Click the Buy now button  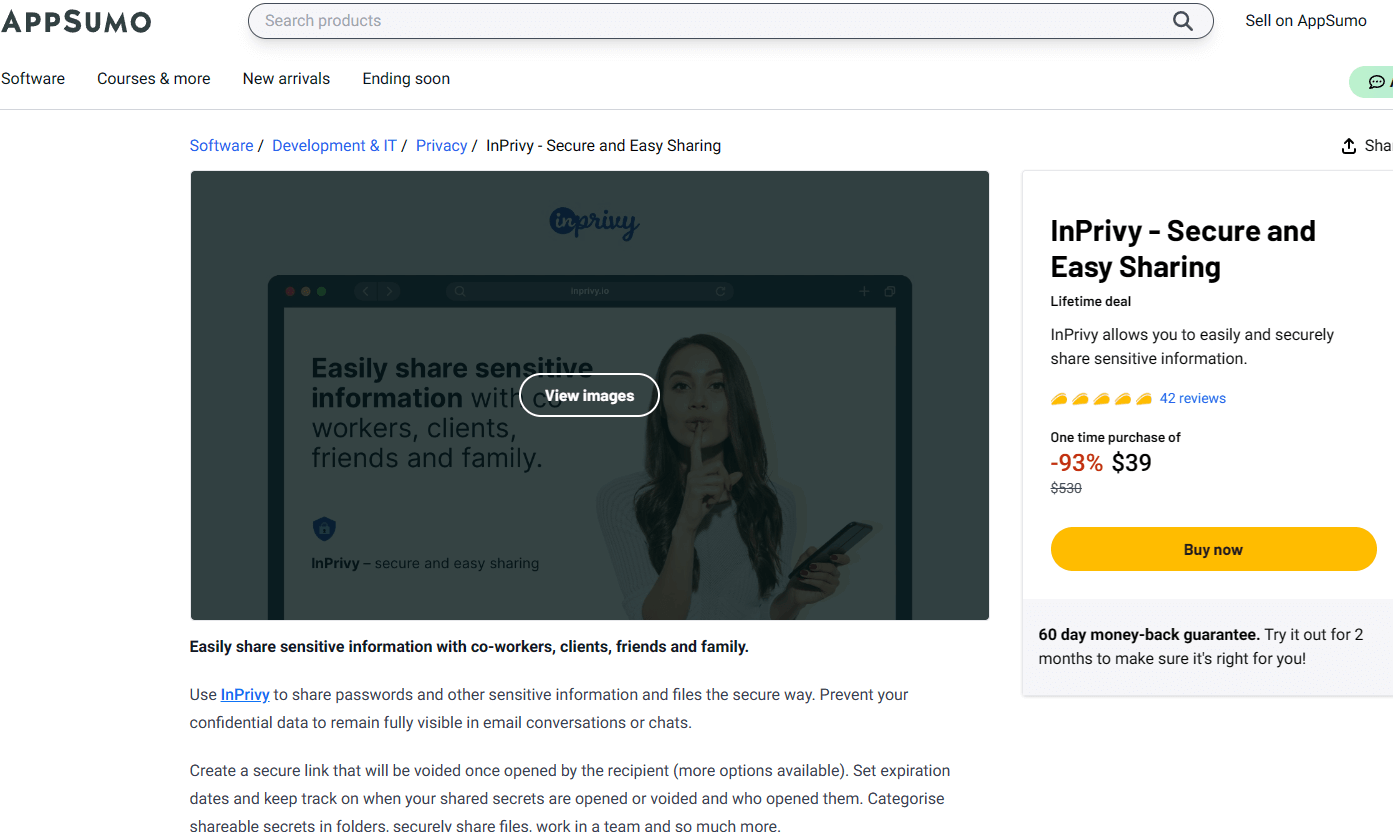(x=1213, y=549)
